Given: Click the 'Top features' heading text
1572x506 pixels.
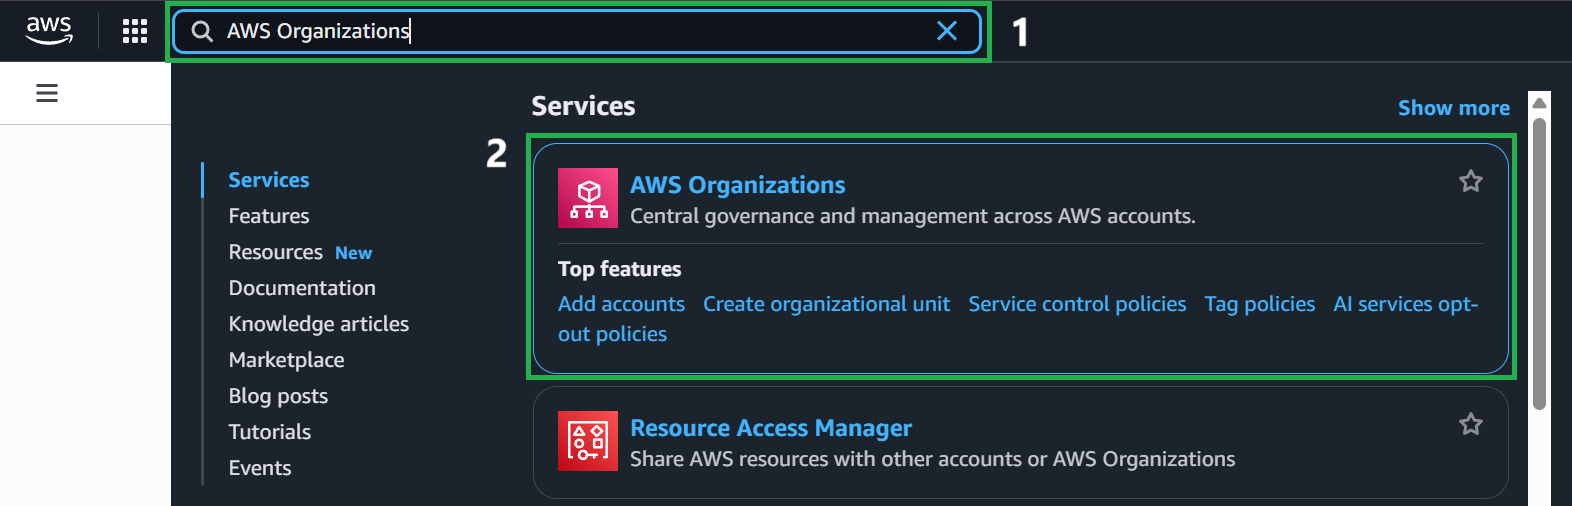Looking at the screenshot, I should click(620, 269).
